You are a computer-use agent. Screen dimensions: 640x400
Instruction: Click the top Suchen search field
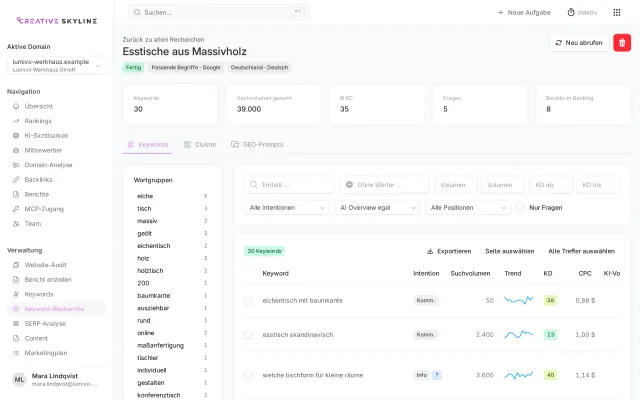pos(219,13)
